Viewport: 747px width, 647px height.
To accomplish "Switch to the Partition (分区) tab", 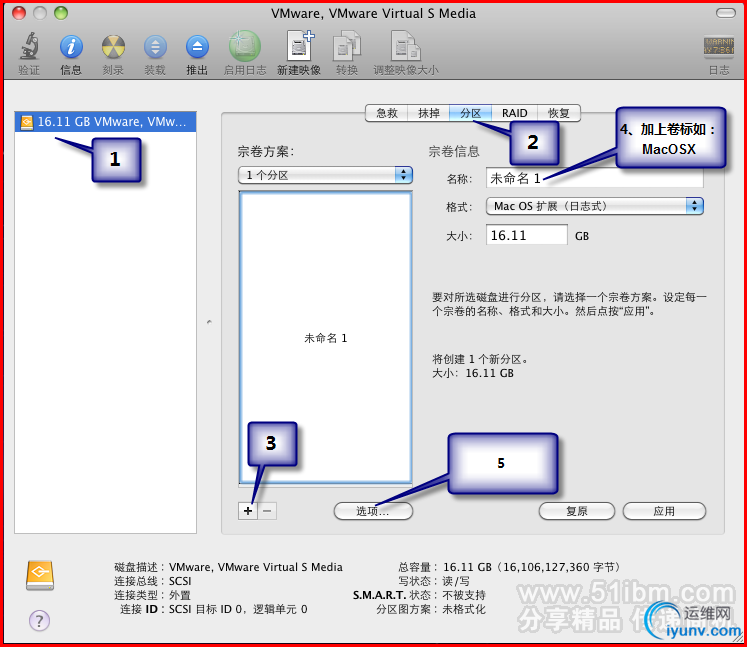I will pos(470,113).
